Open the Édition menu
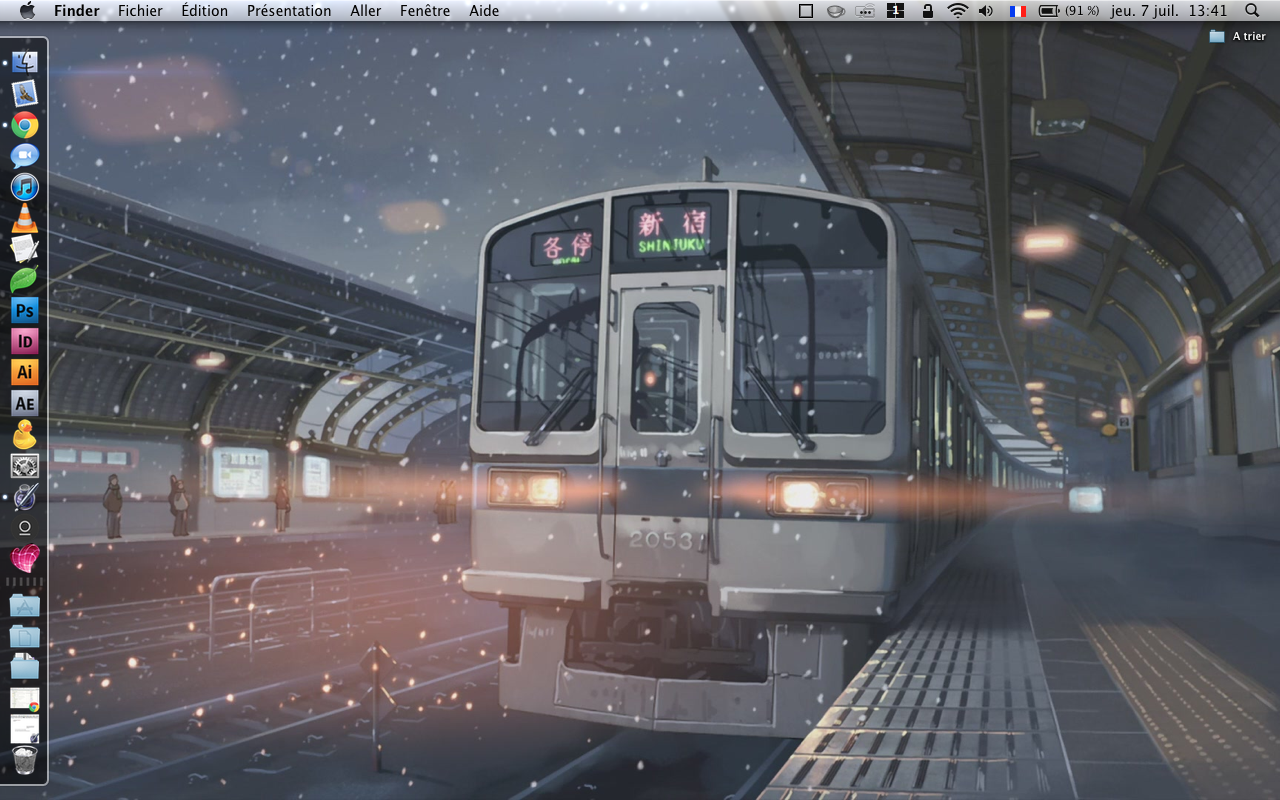 tap(205, 11)
